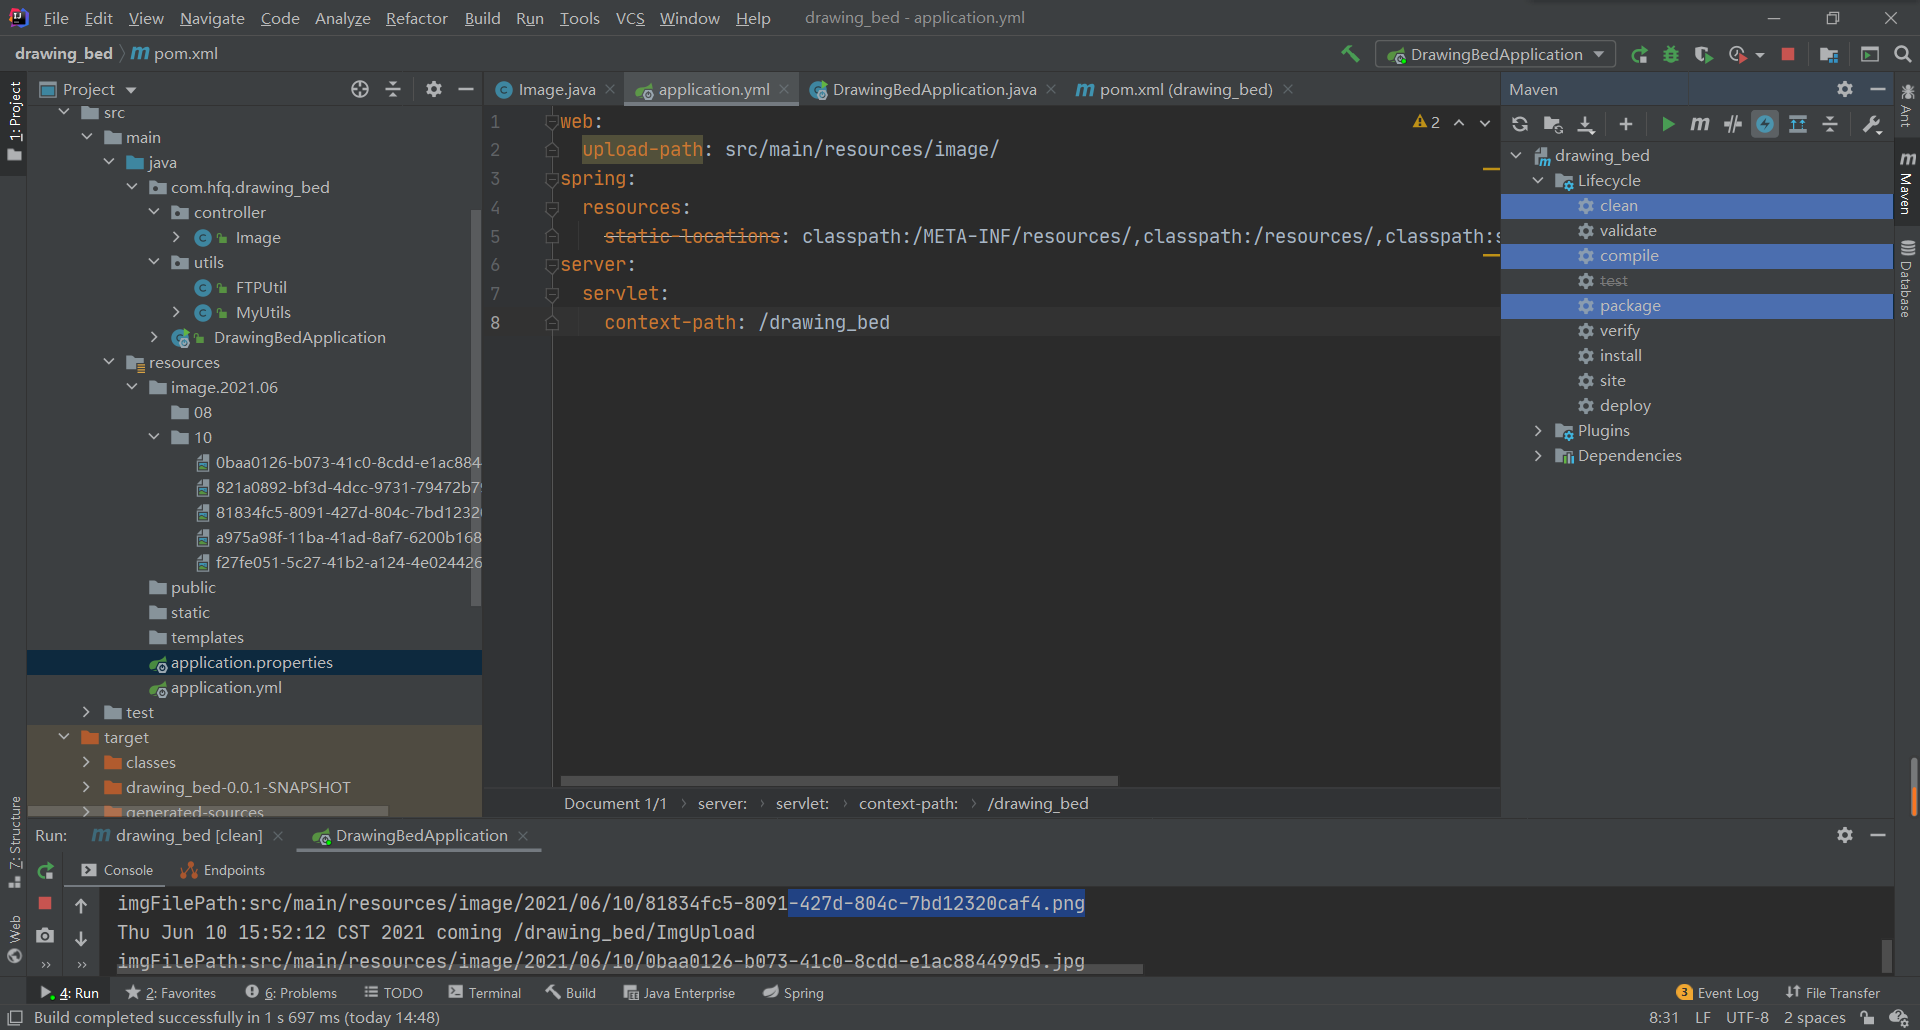The width and height of the screenshot is (1920, 1030).
Task: Toggle Offline mode in Maven toolbar
Action: click(x=1765, y=124)
